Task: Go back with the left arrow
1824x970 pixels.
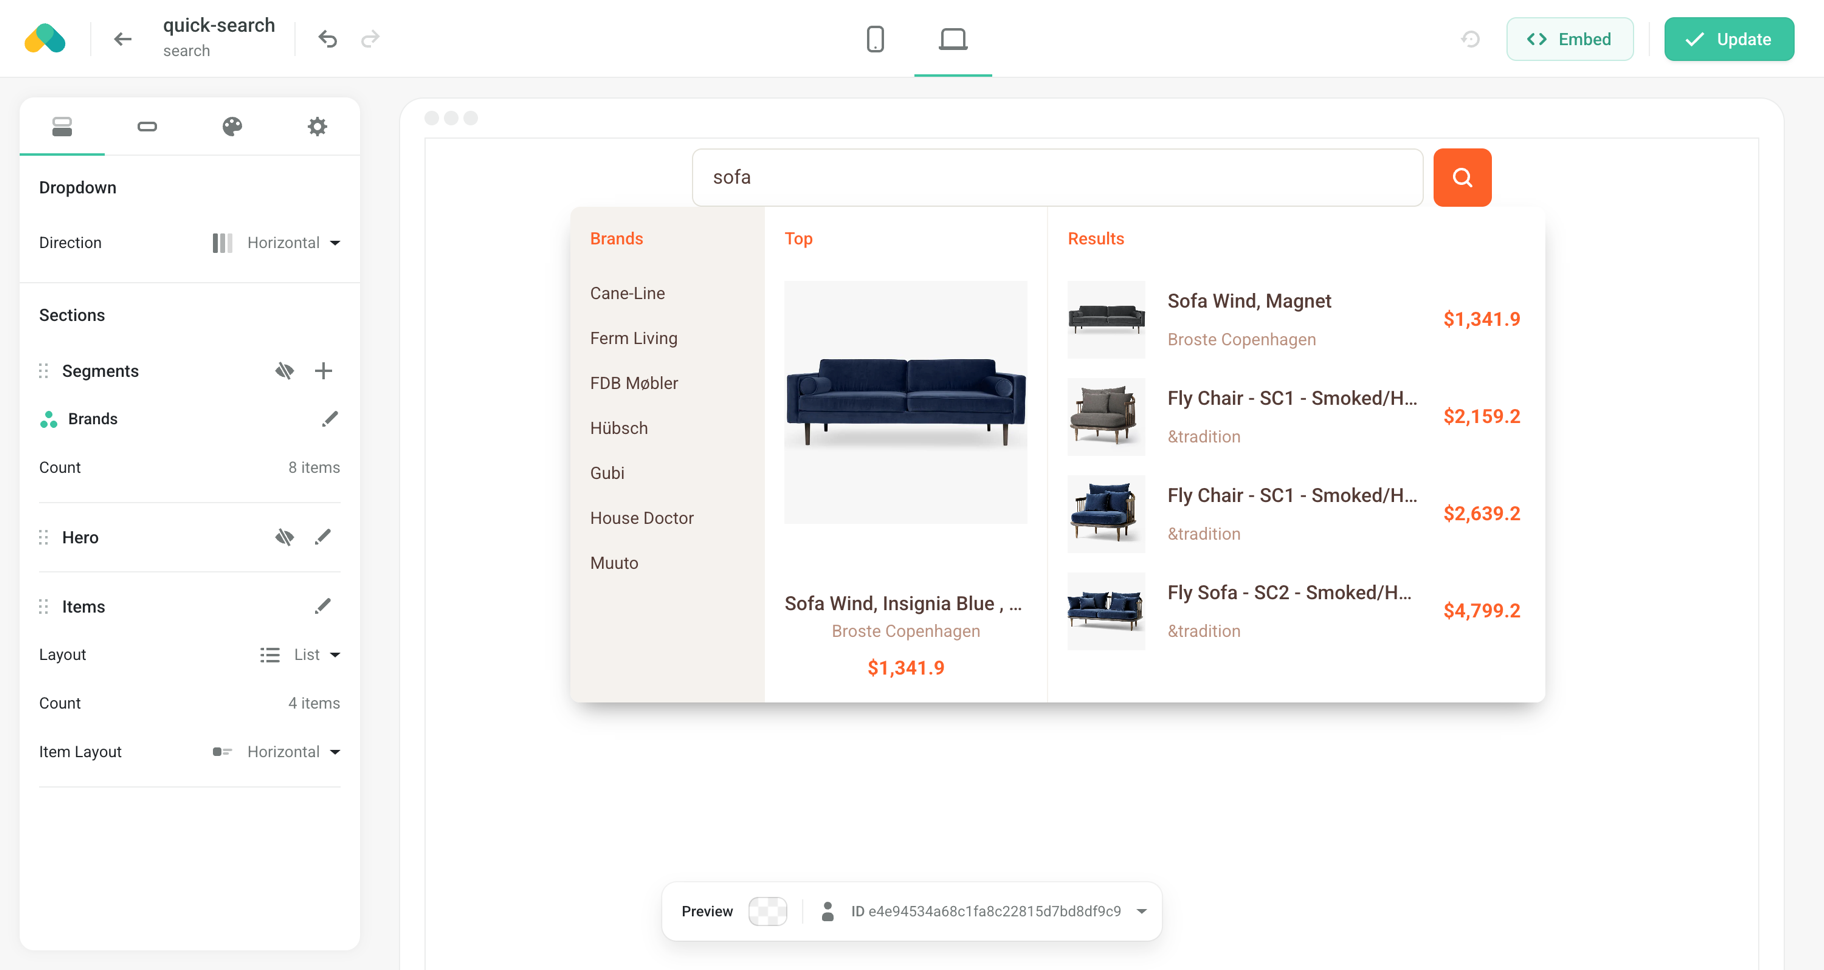Action: (x=123, y=39)
